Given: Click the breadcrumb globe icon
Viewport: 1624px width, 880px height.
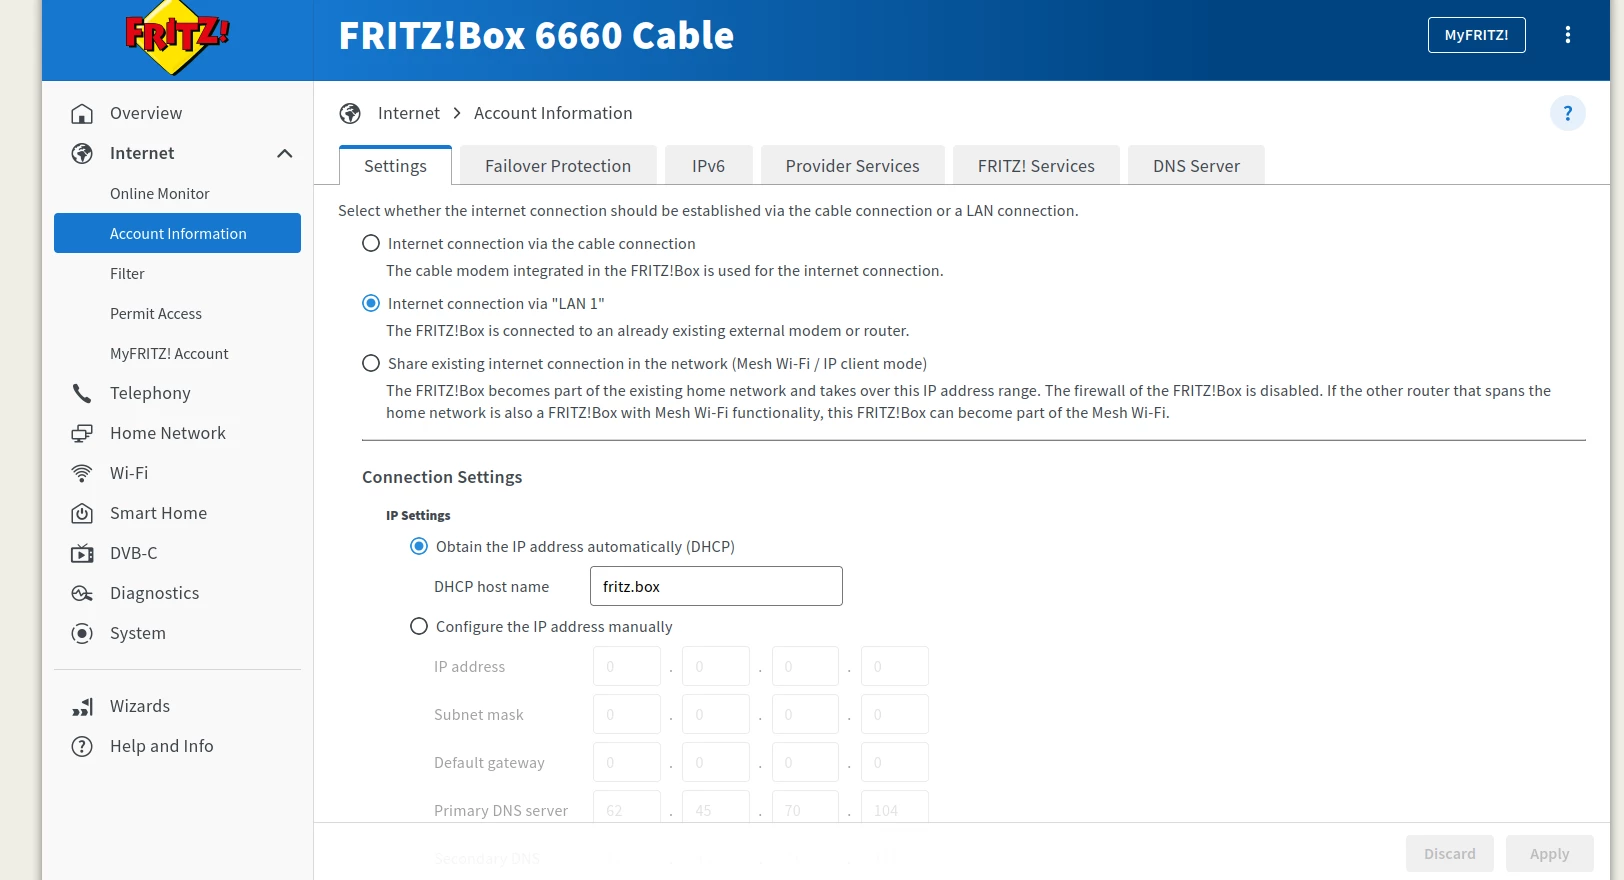Looking at the screenshot, I should coord(350,114).
